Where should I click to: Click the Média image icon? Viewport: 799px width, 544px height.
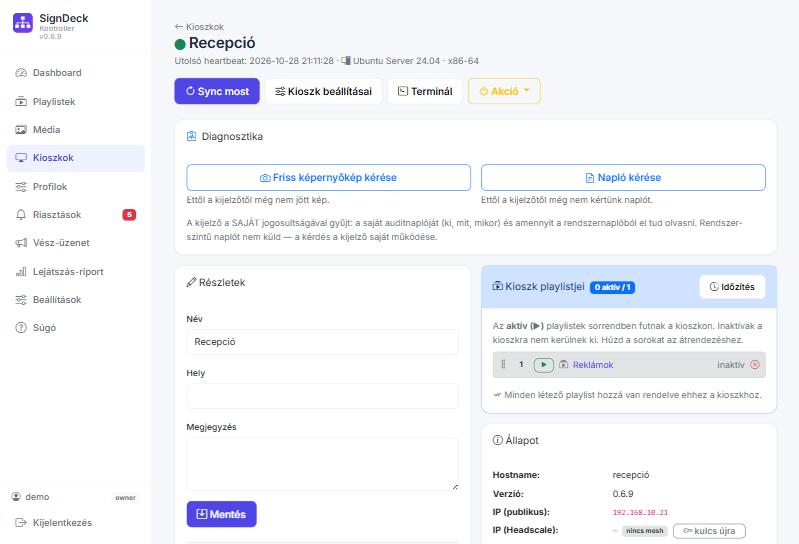pyautogui.click(x=21, y=129)
